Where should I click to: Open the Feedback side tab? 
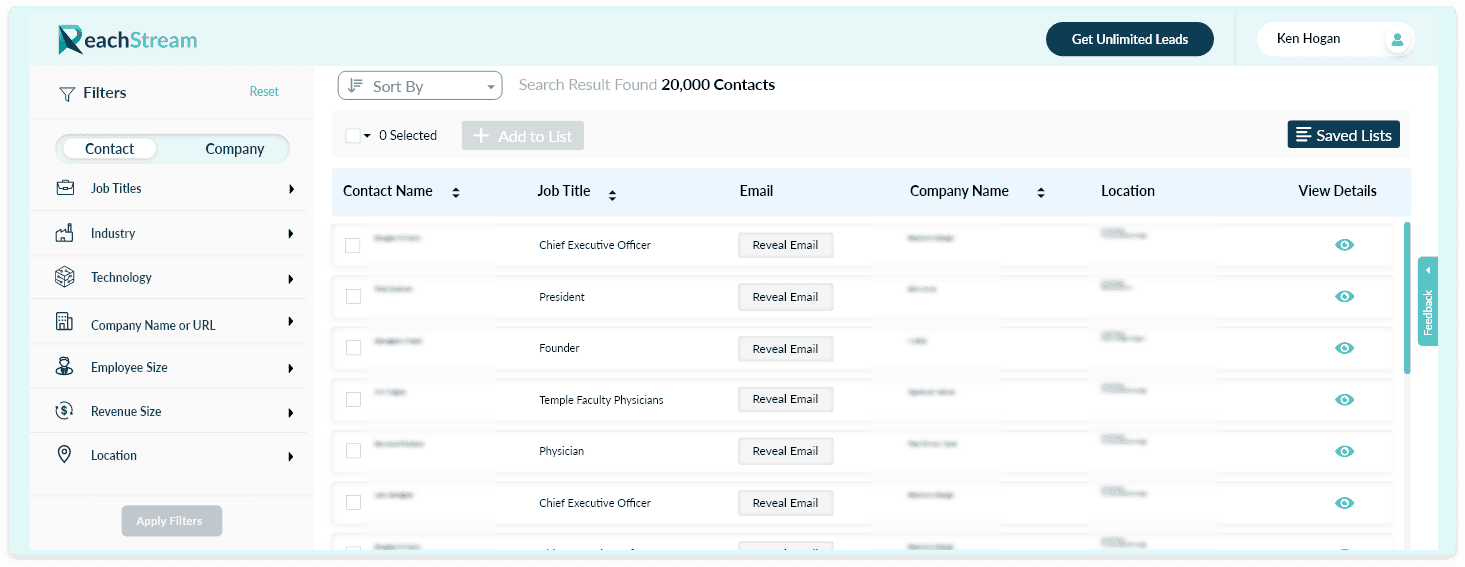coord(1428,301)
